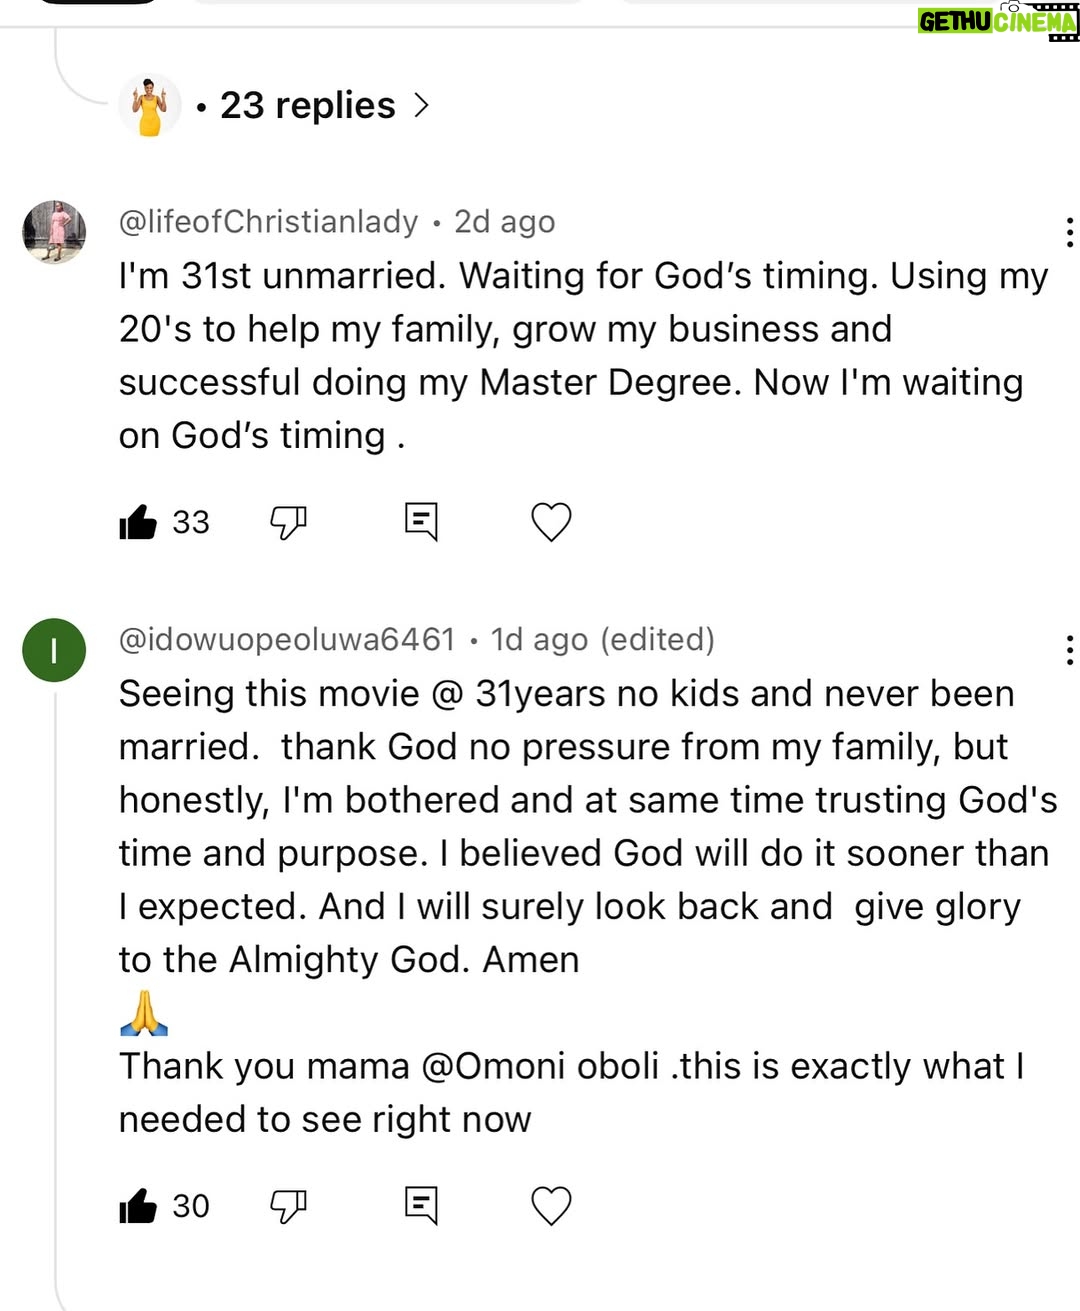The image size is (1080, 1311).
Task: Tap the chevron next to 23 replies
Action: point(421,105)
